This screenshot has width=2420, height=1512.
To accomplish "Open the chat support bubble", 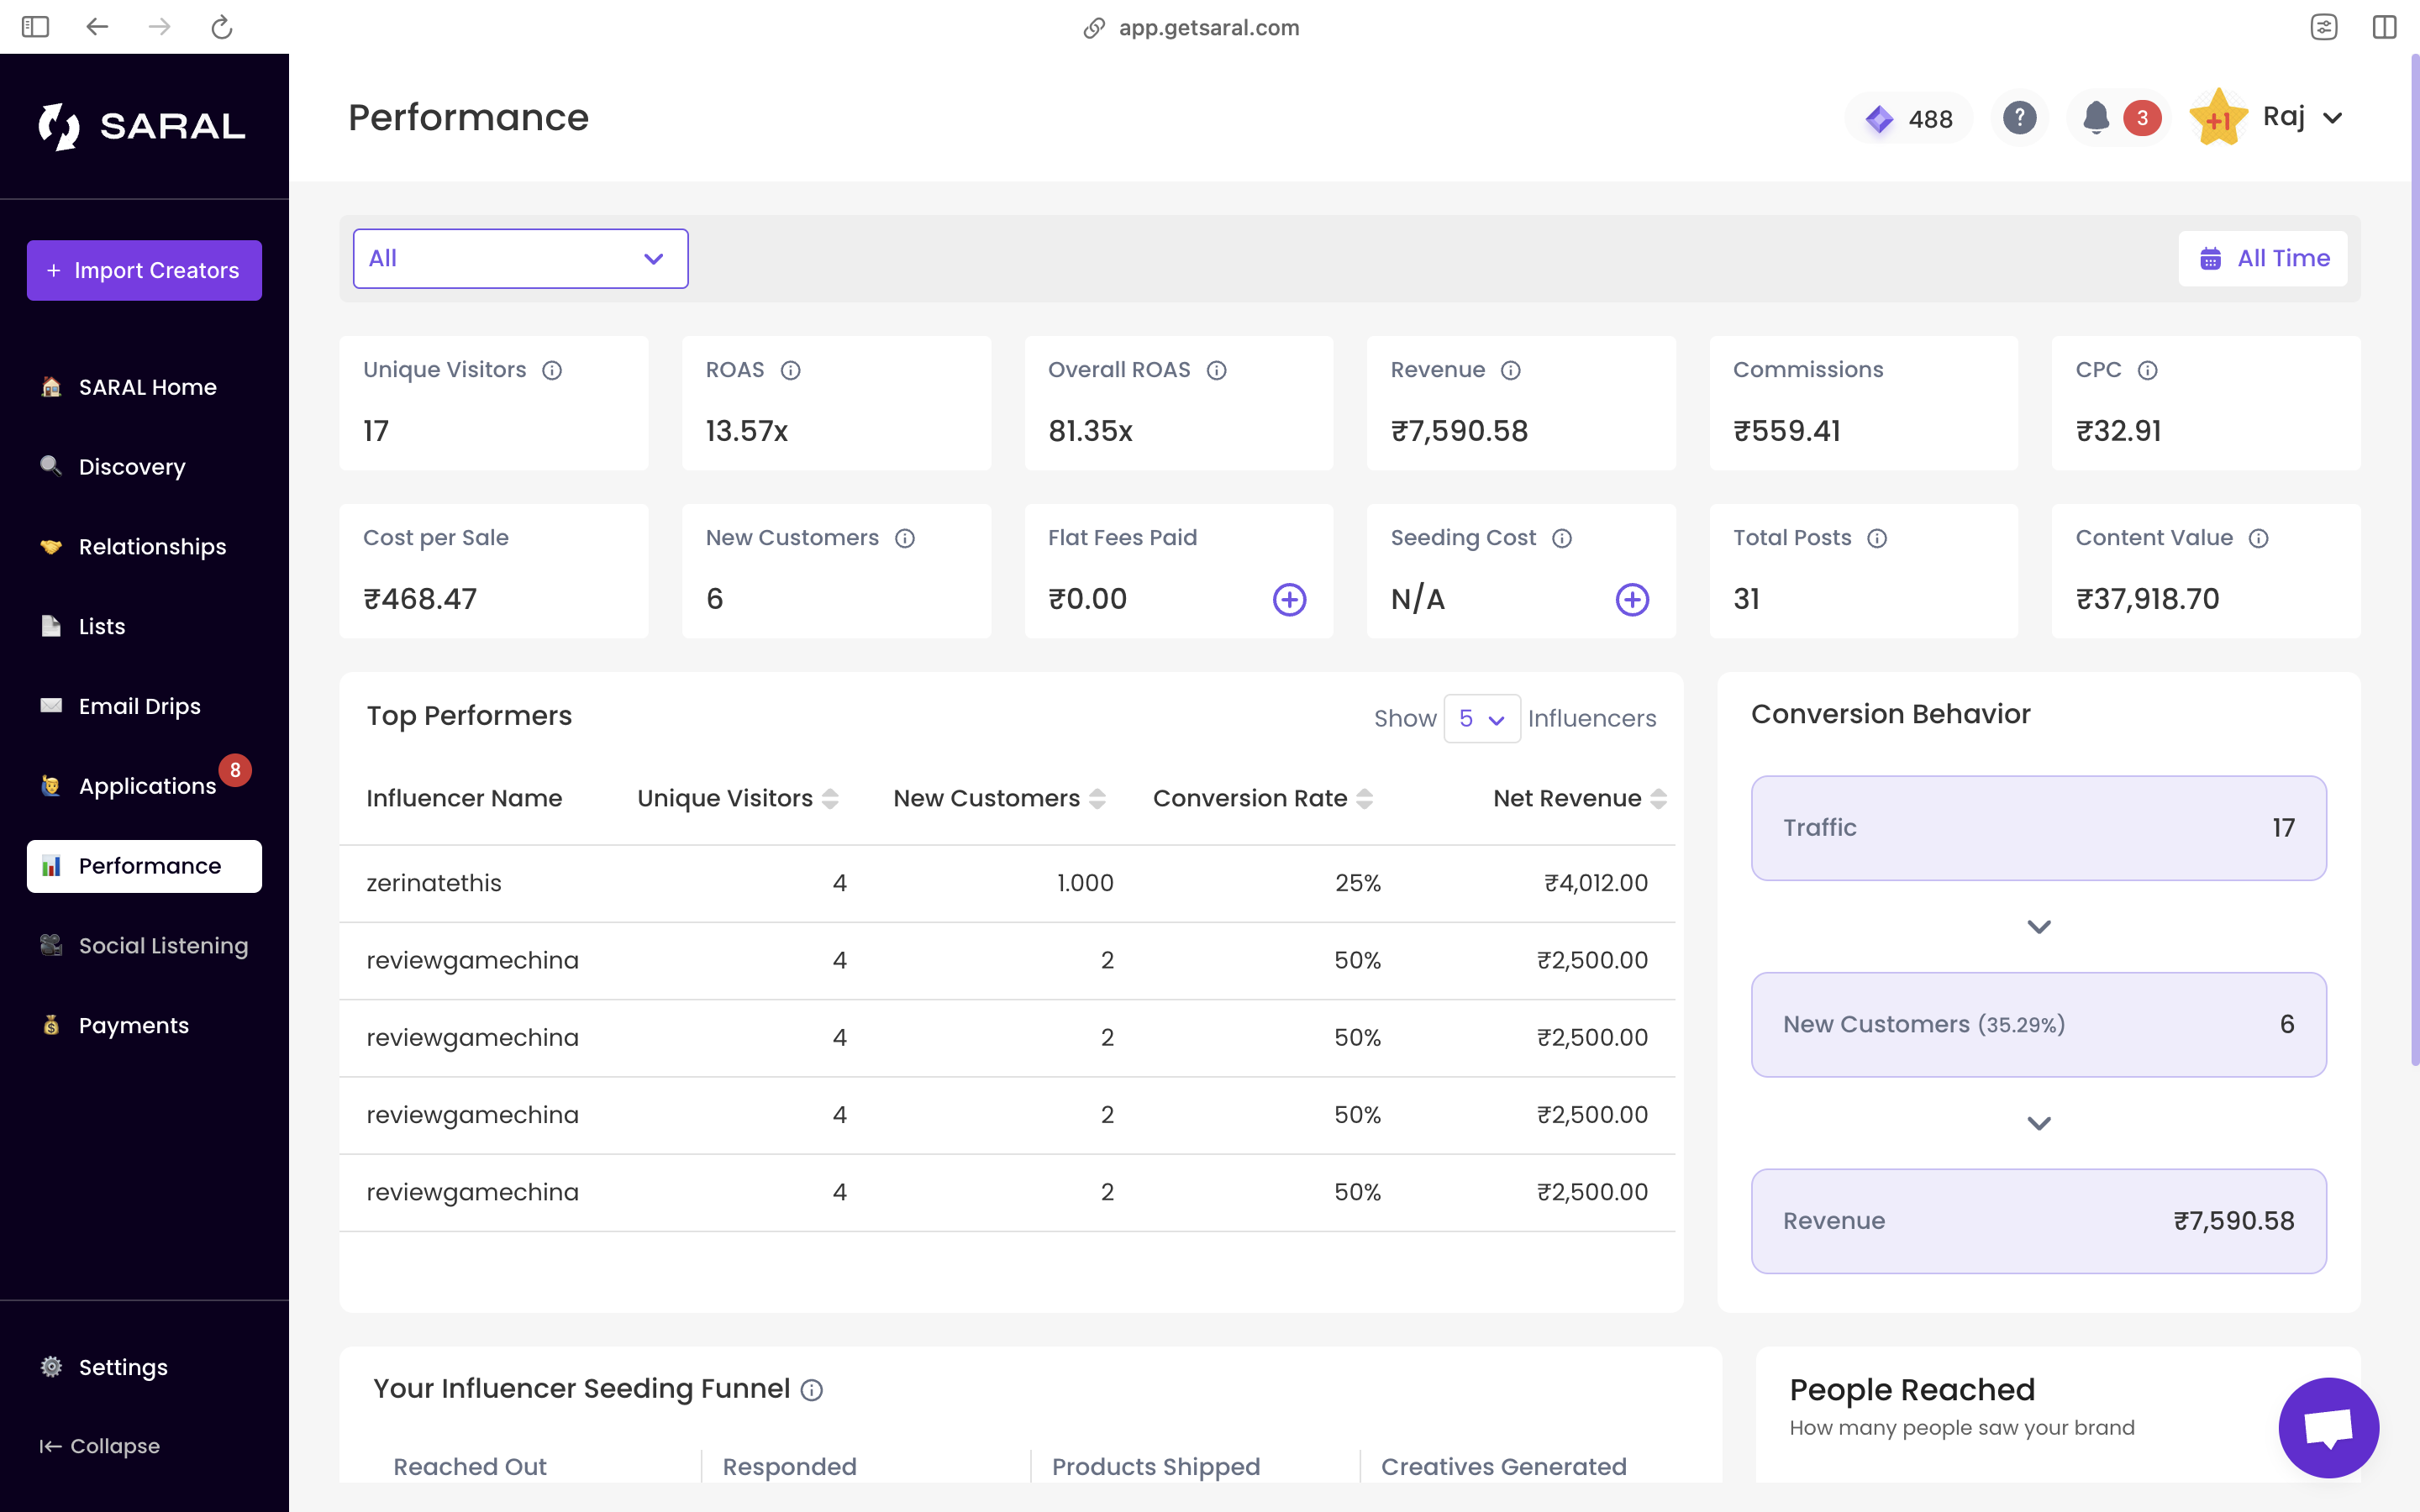I will tap(2330, 1427).
